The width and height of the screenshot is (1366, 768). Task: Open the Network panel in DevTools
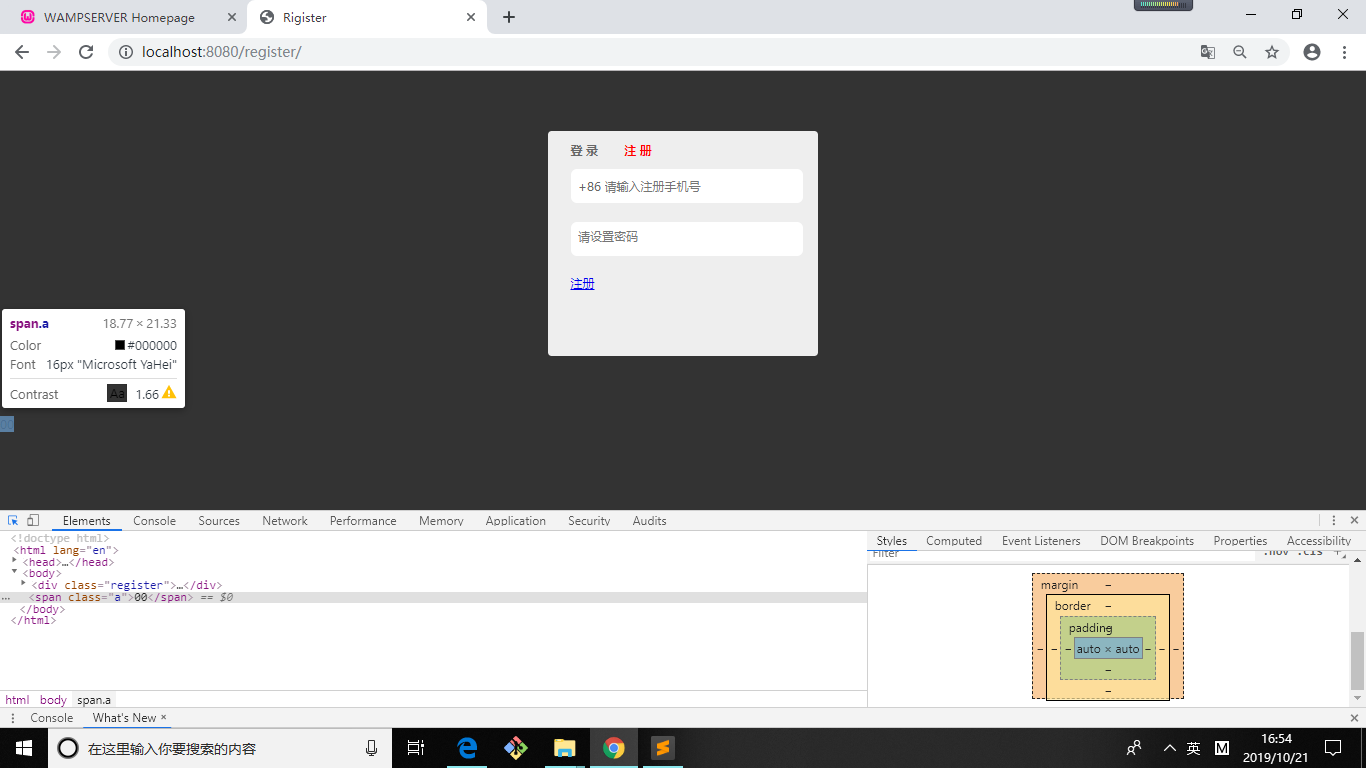click(x=285, y=521)
